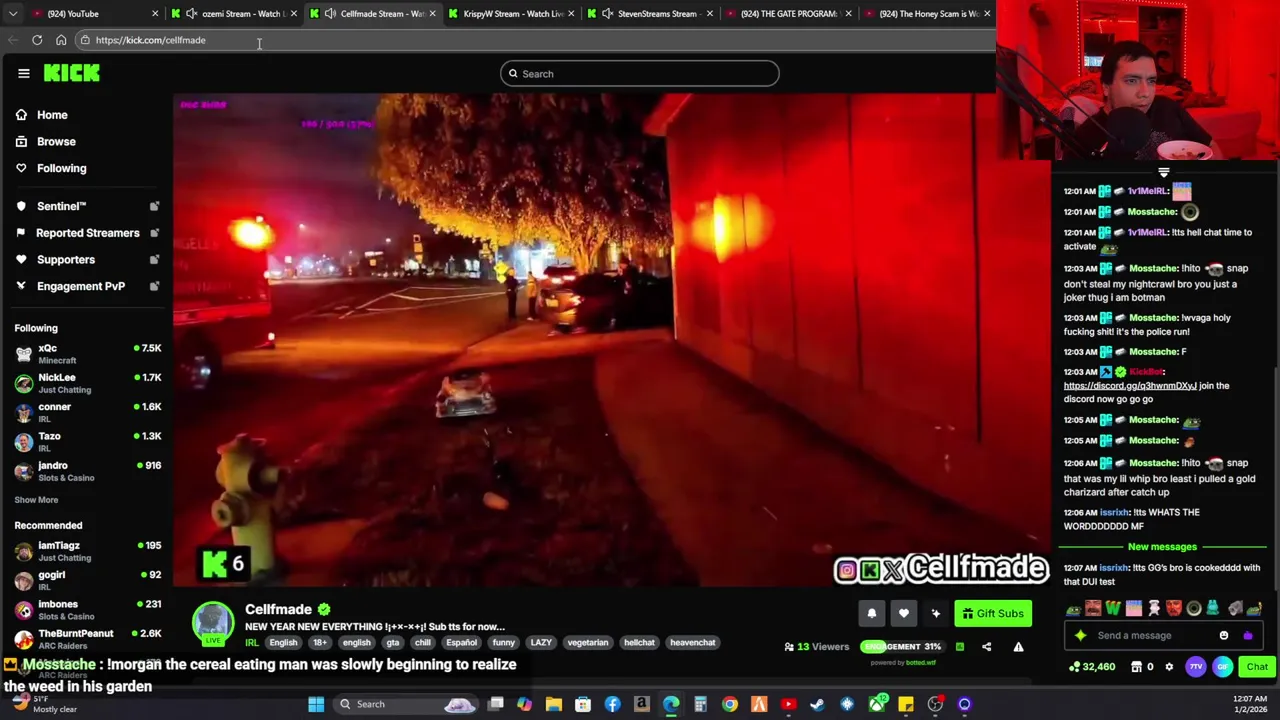Open Following in Kick sidebar
The image size is (1280, 720).
coord(61,168)
